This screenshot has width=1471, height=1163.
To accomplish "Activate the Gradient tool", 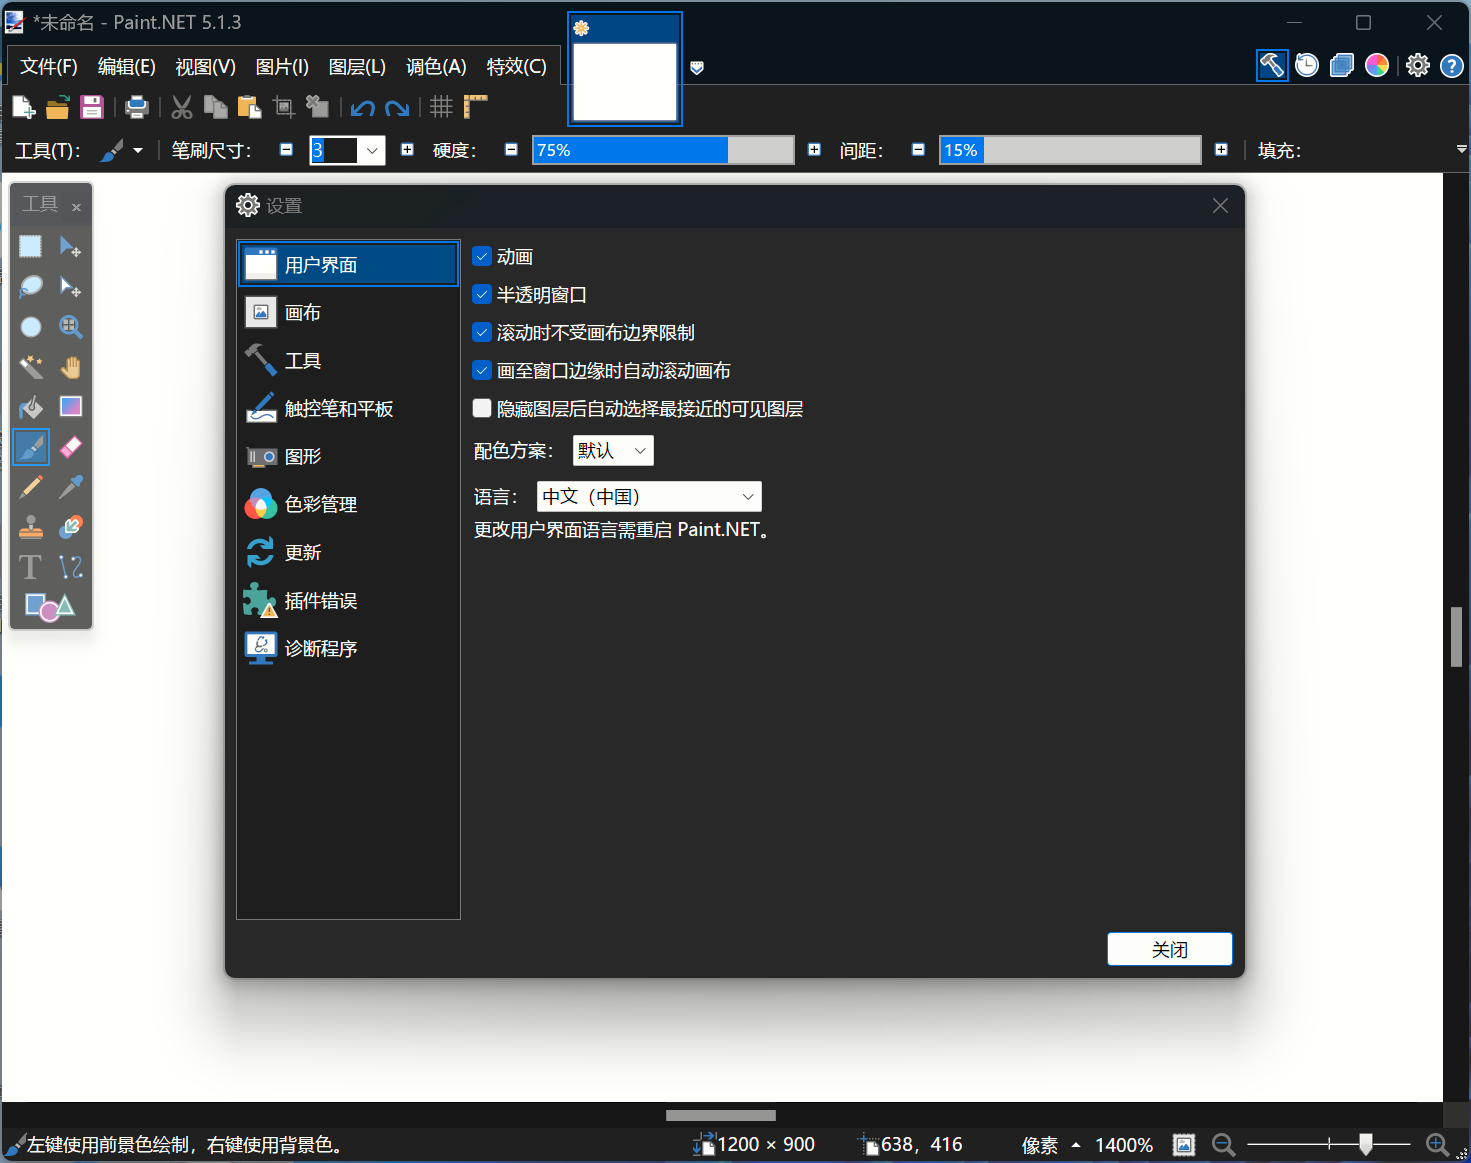I will (70, 407).
